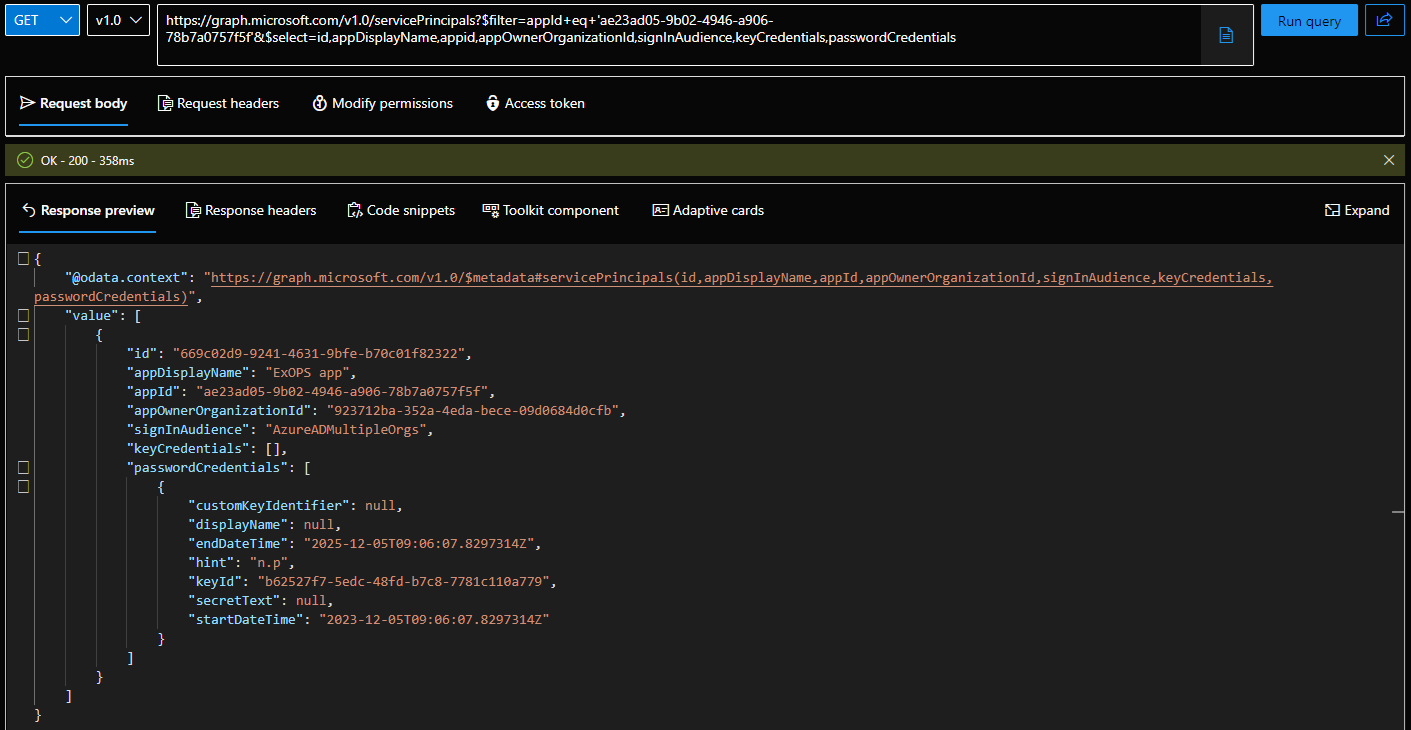Show the Adaptive cards tab

(707, 210)
